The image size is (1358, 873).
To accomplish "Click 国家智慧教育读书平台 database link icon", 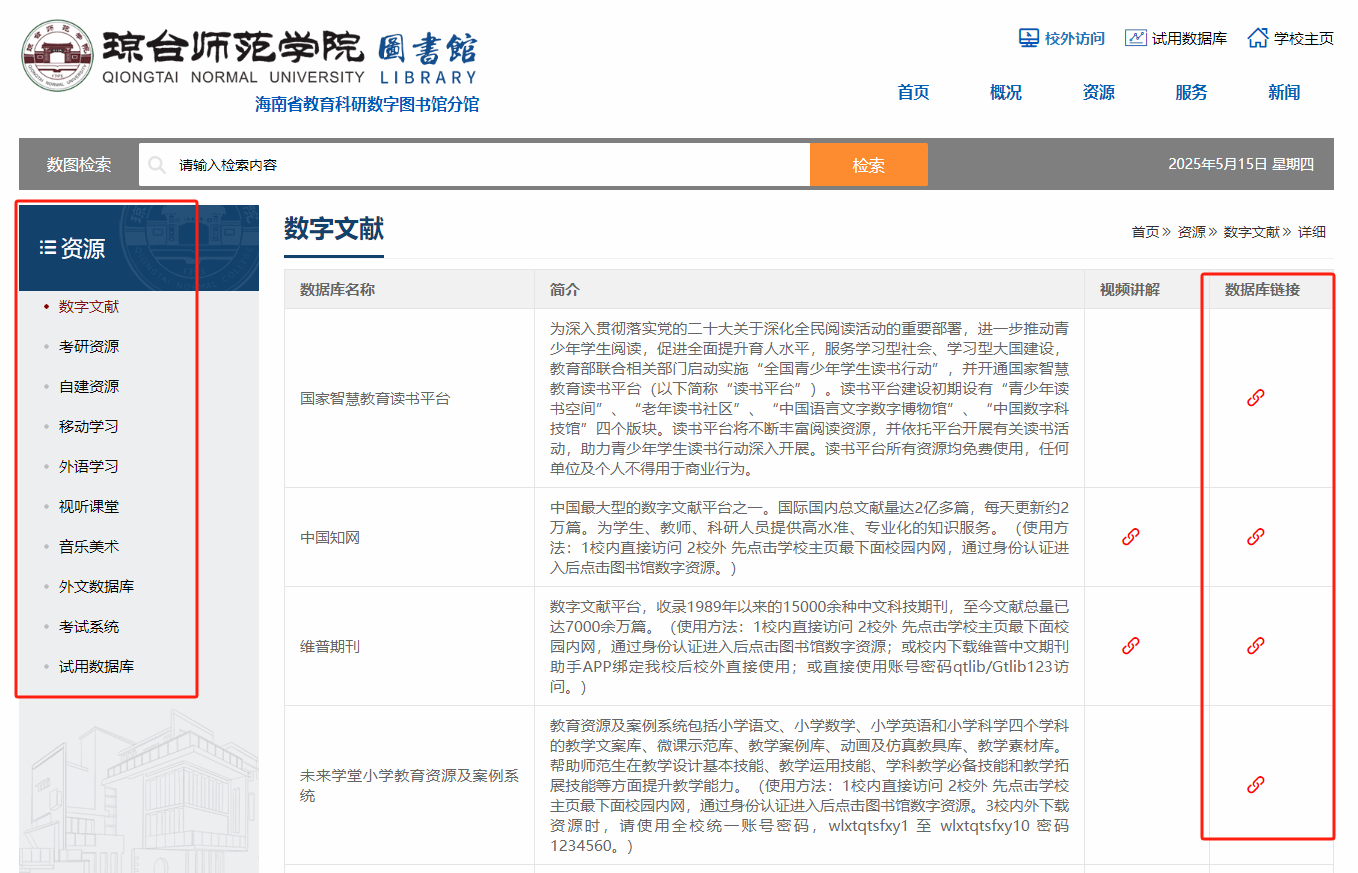I will point(1256,398).
